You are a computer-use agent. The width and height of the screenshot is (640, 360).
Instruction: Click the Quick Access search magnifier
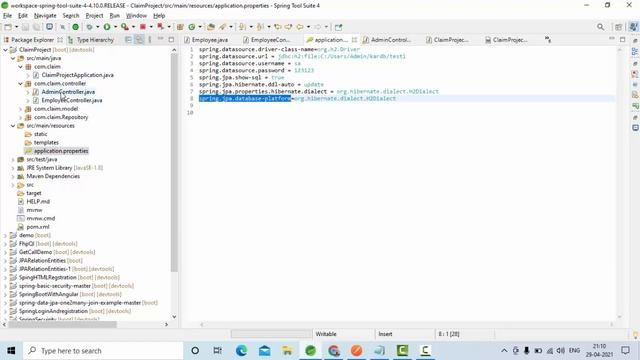(x=600, y=27)
